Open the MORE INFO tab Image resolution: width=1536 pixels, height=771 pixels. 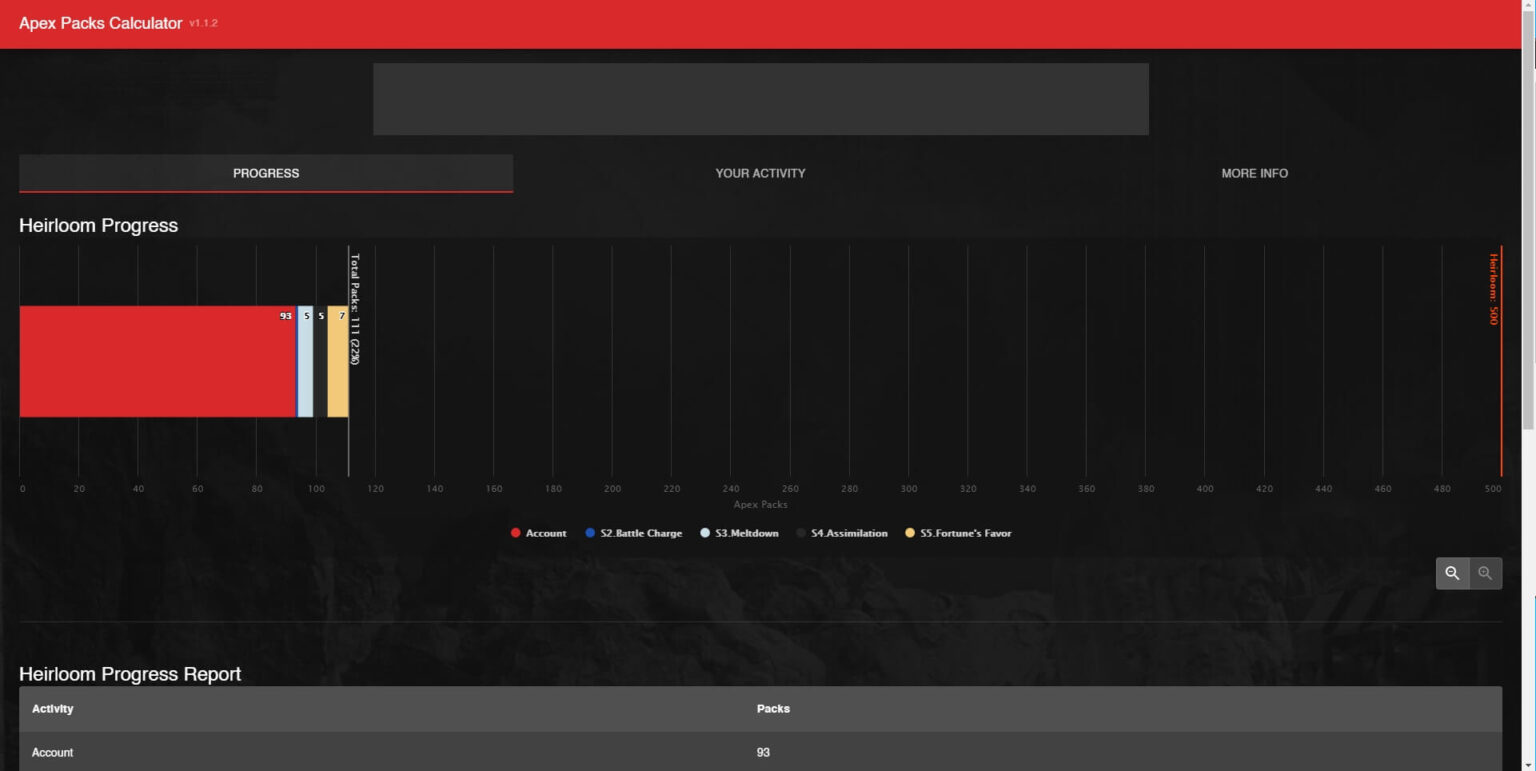click(1254, 172)
